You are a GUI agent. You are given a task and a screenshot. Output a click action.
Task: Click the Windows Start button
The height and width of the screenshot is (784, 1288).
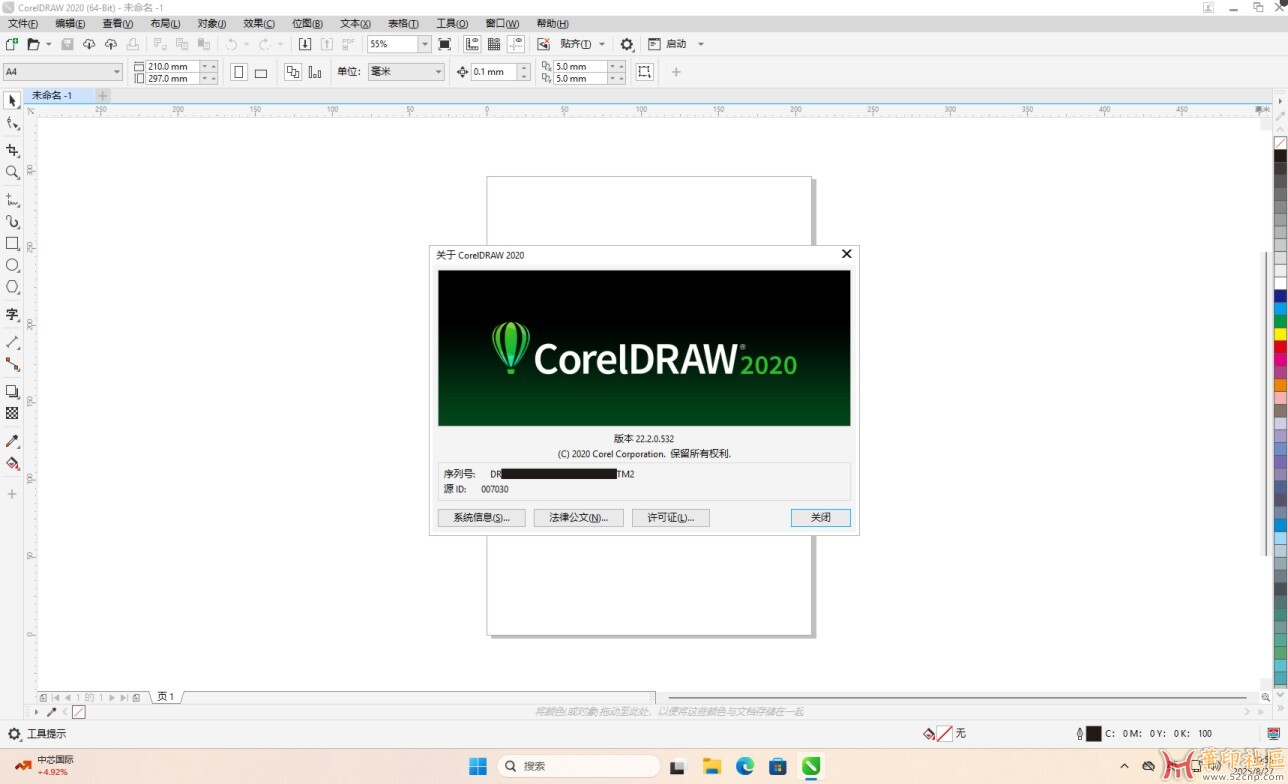pos(478,766)
